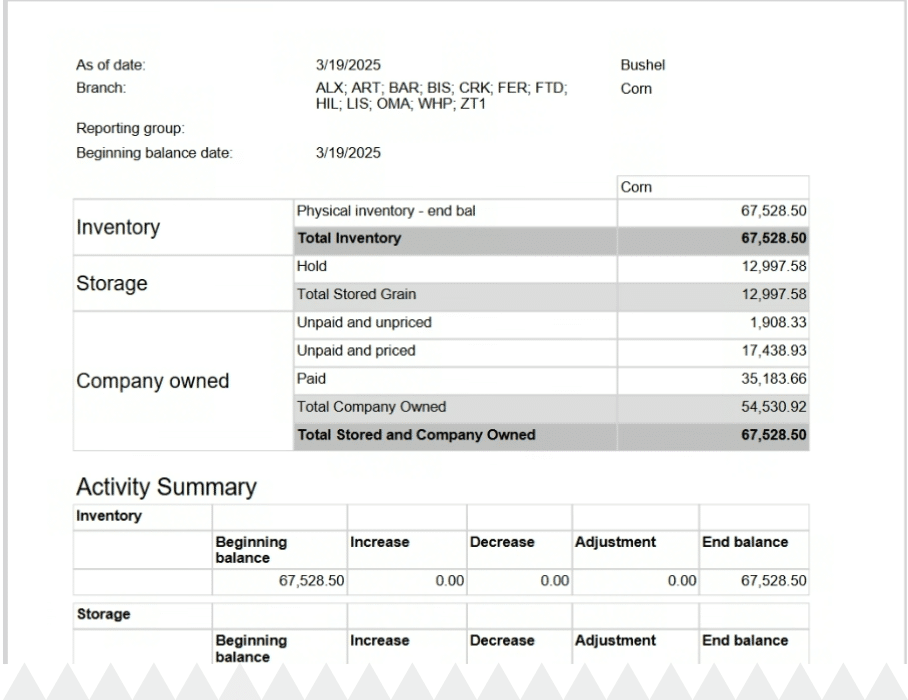This screenshot has height=700, width=908.
Task: Click the Adjustment column header under Inventory
Action: click(x=615, y=542)
